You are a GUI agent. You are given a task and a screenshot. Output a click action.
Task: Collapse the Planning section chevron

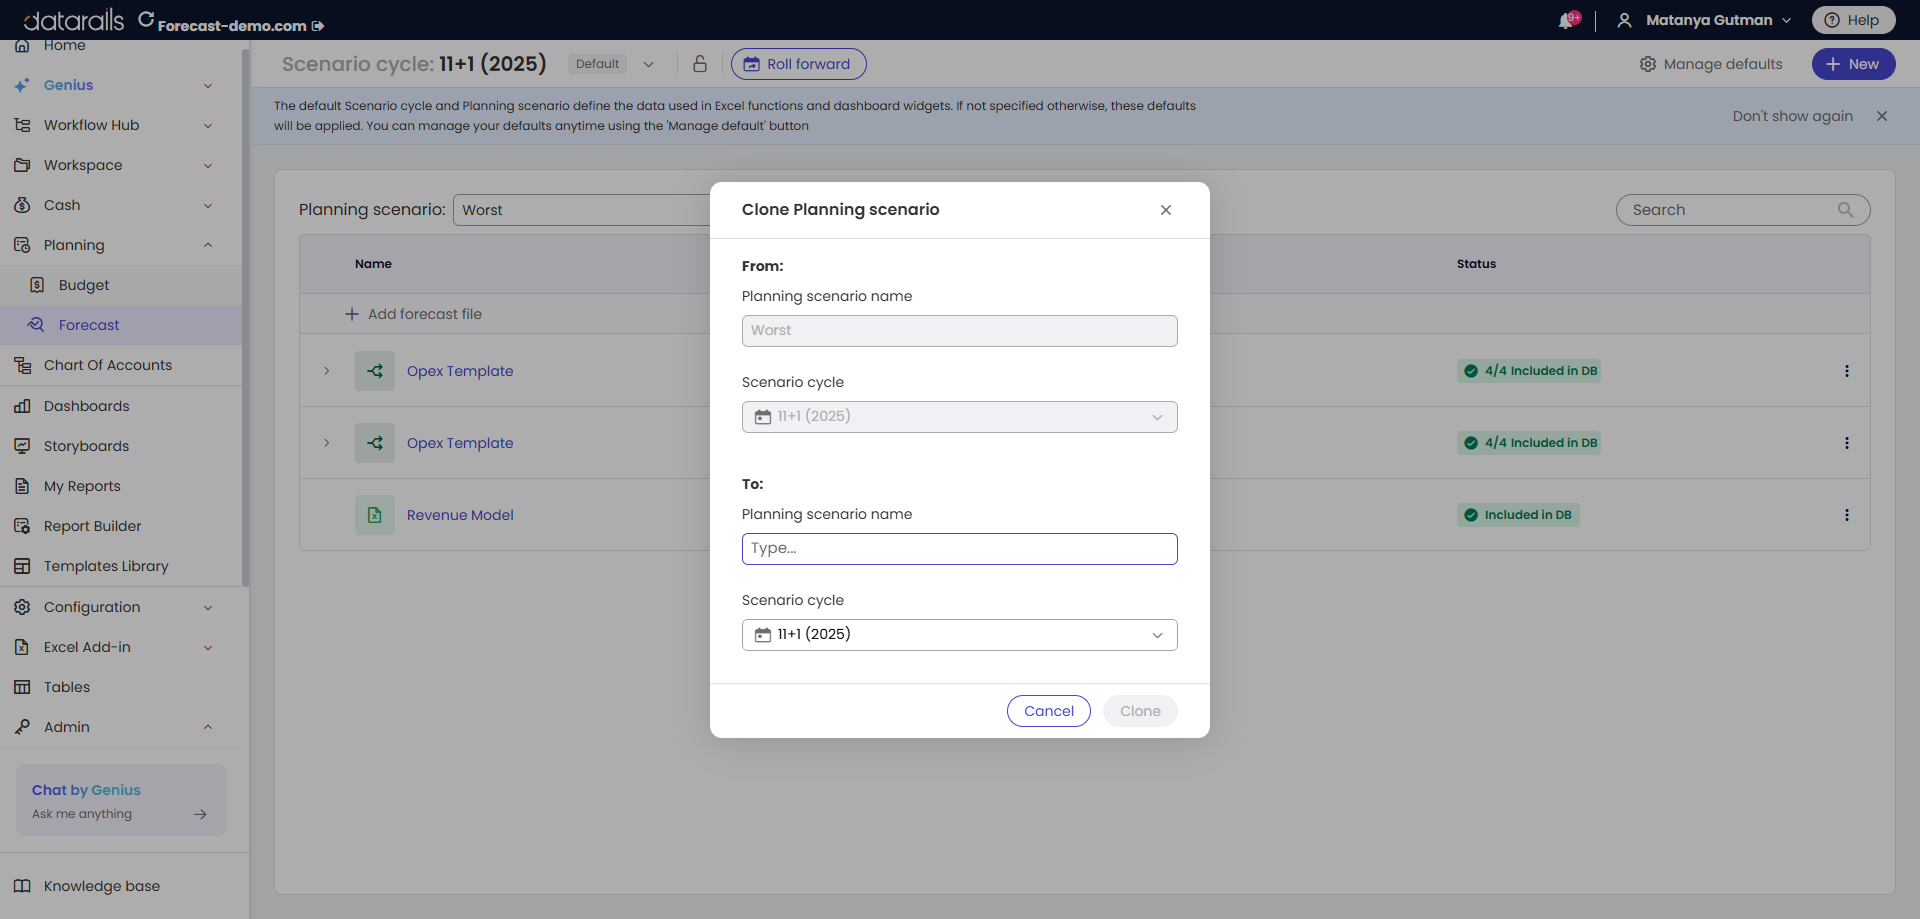pos(208,245)
